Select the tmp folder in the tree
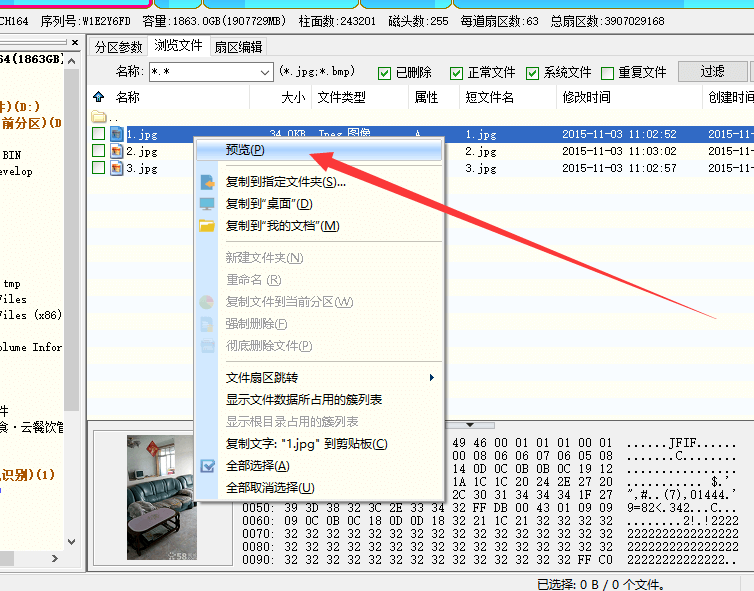754x591 pixels. point(12,283)
